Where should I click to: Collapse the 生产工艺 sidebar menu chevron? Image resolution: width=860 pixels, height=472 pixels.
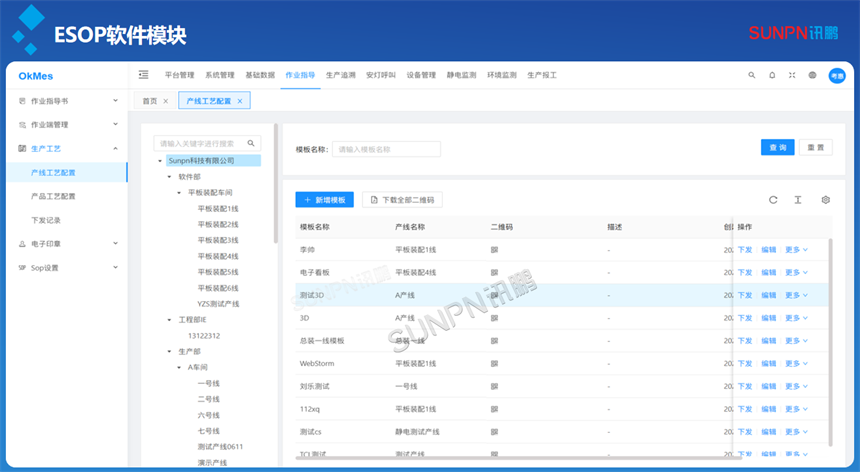[115, 148]
